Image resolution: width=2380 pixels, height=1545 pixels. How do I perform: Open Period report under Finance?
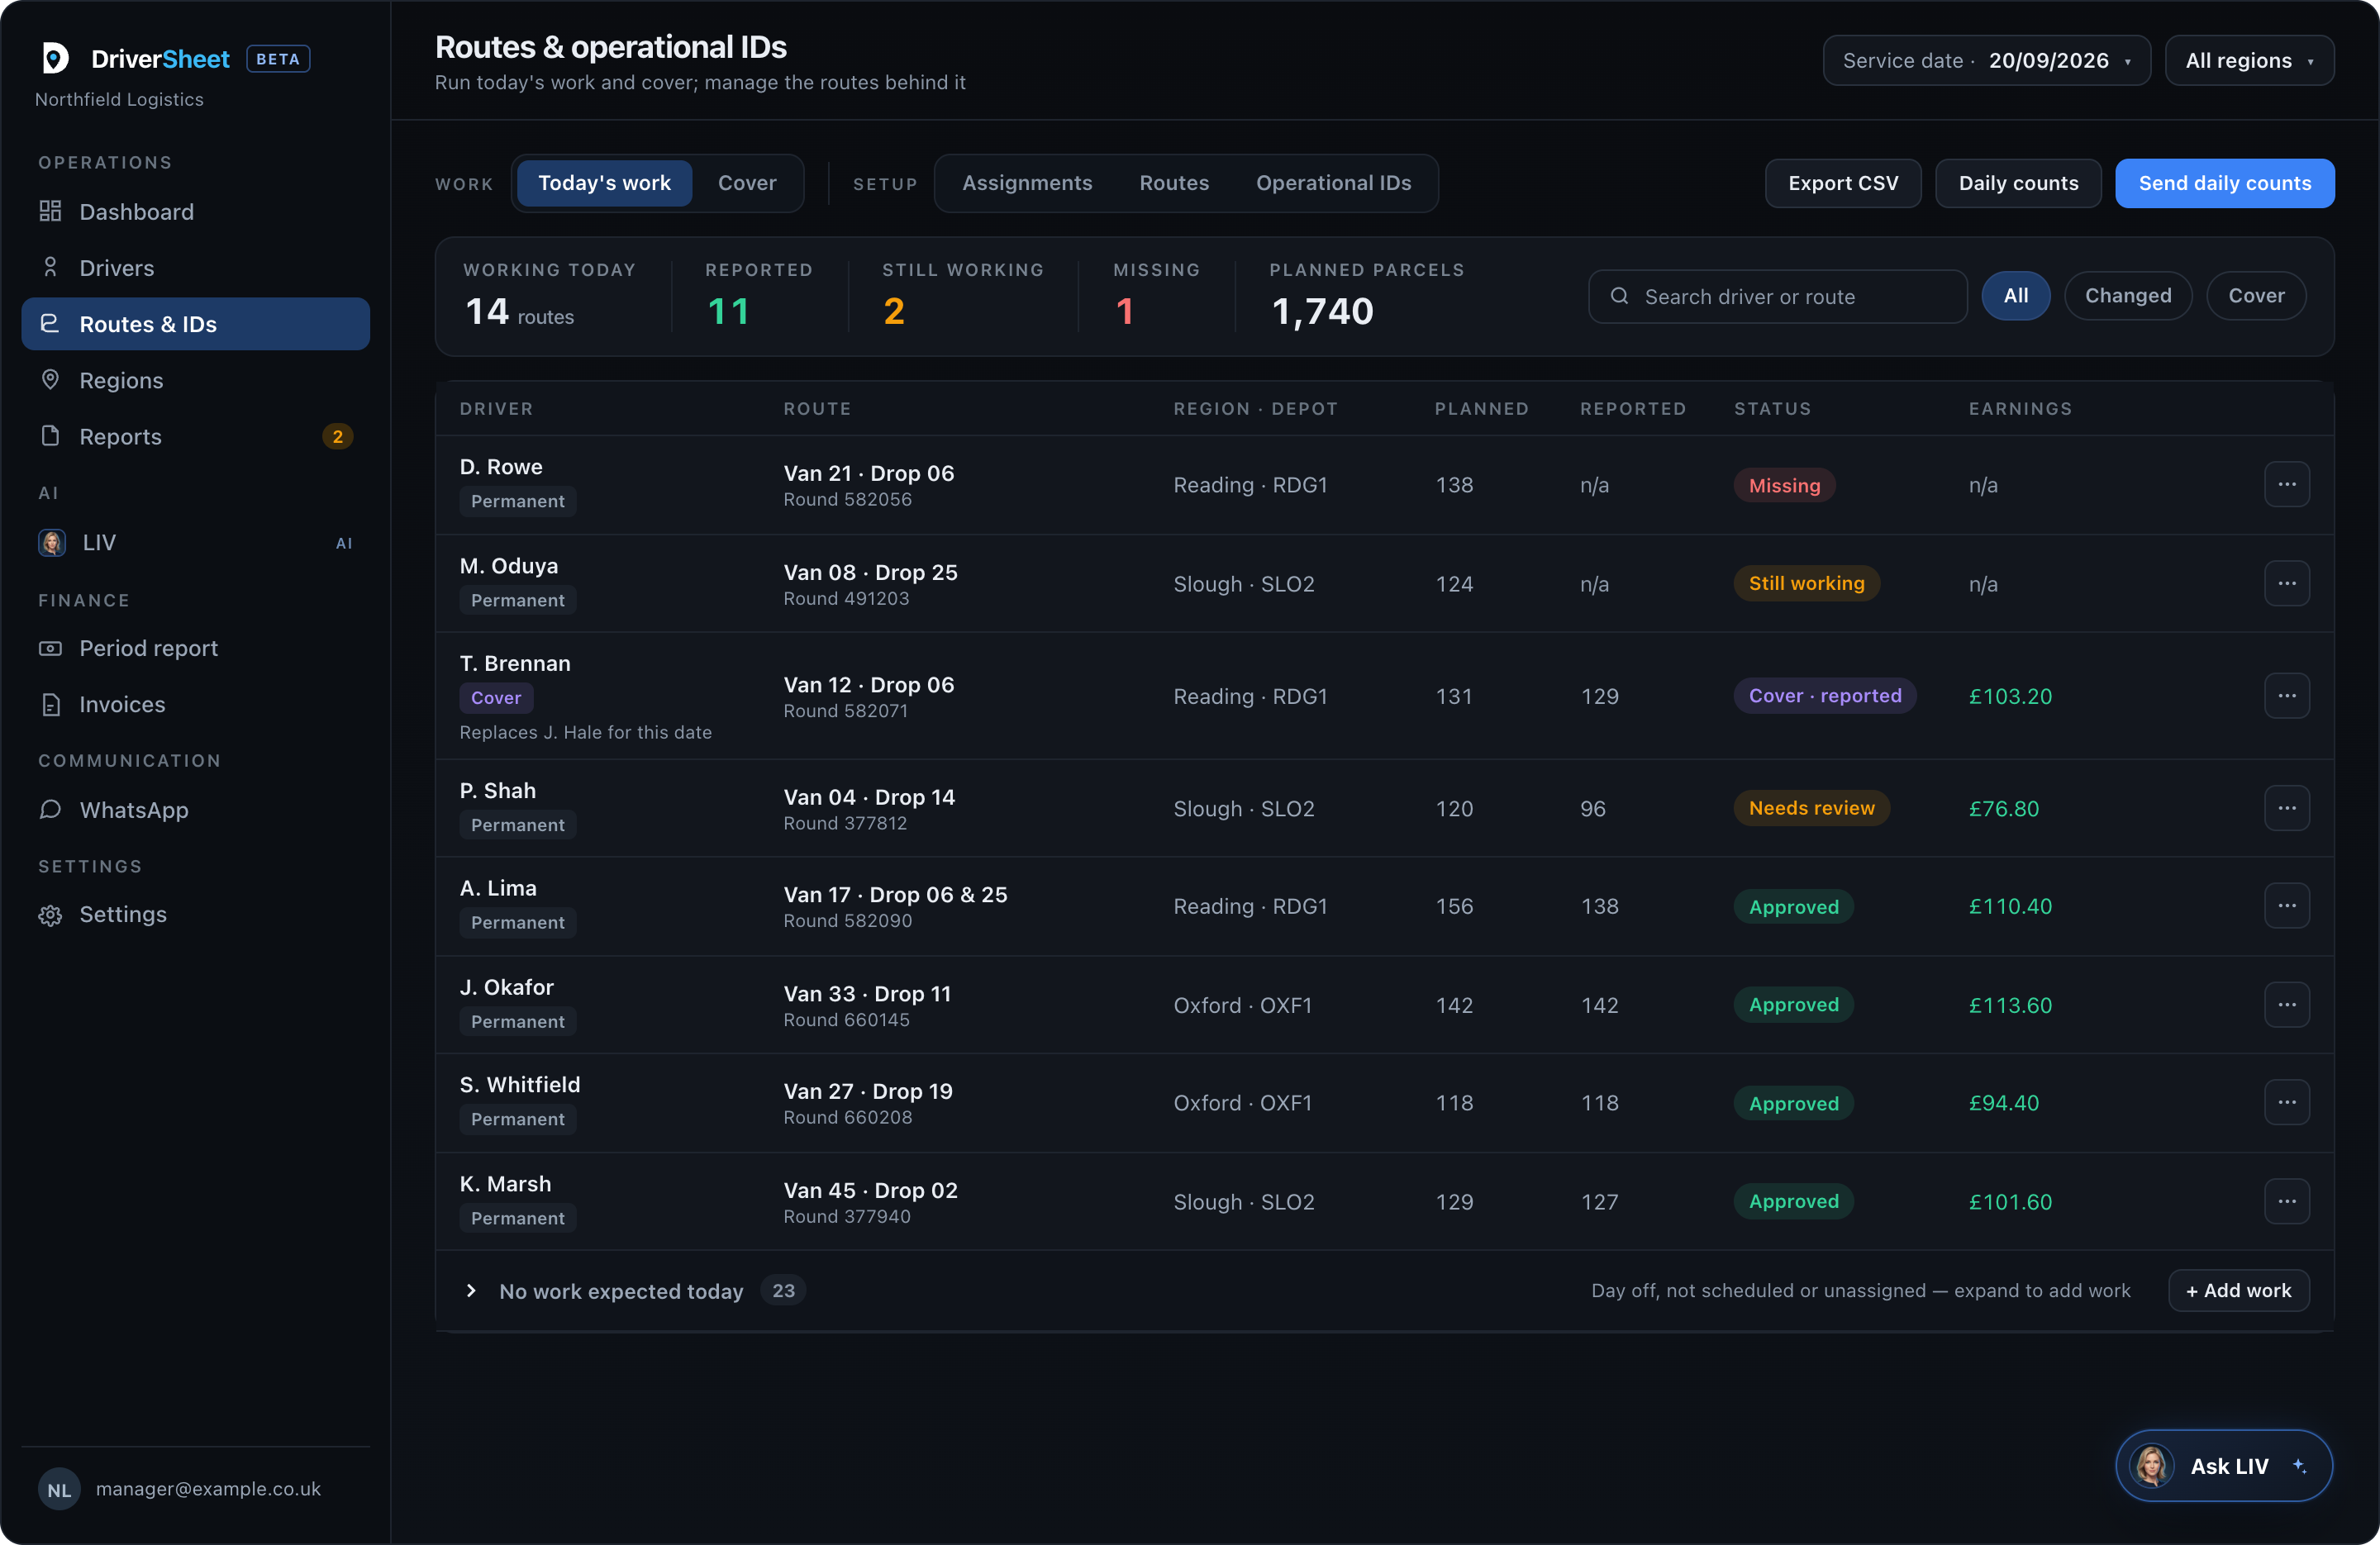click(195, 648)
